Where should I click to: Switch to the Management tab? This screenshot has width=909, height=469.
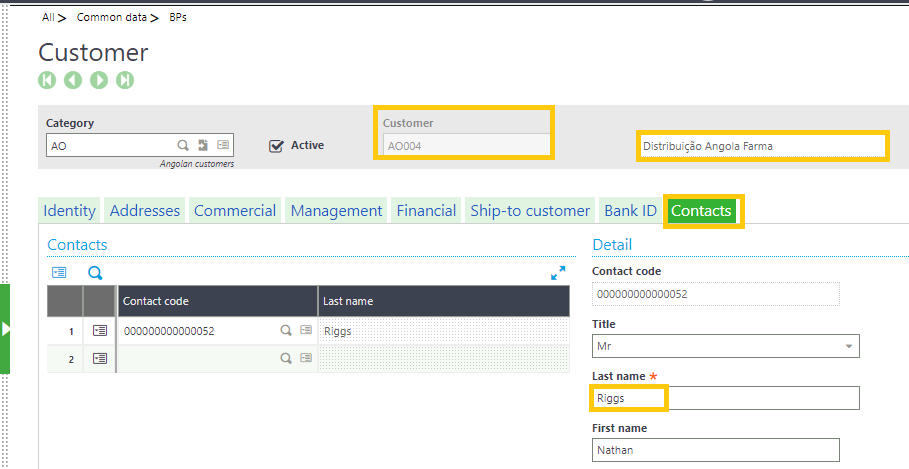(336, 210)
